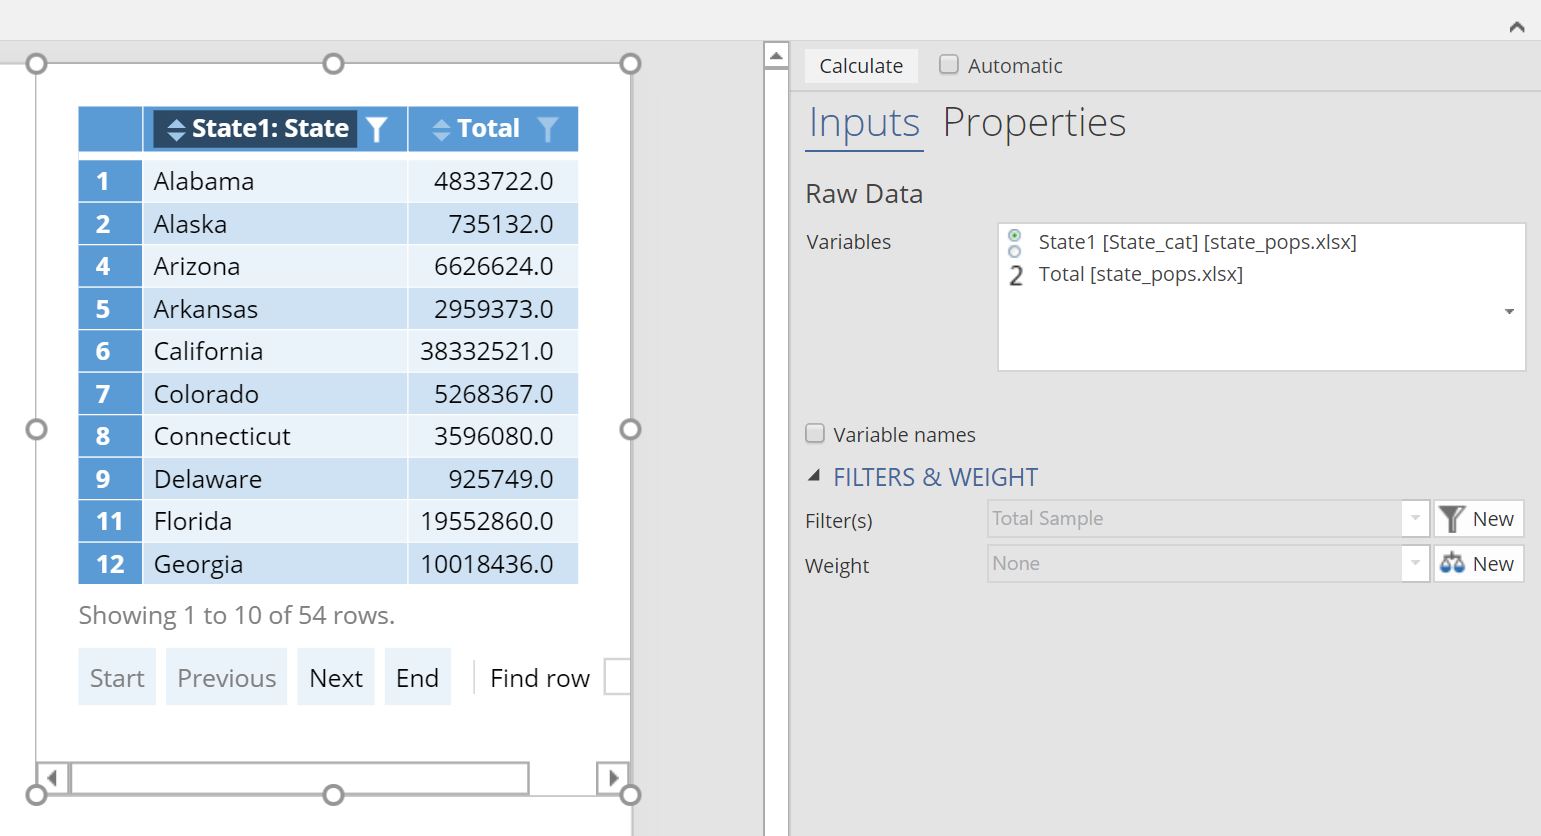Screen dimensions: 1541x836
Task: Click the filter icon on State1: State column
Action: click(x=377, y=129)
